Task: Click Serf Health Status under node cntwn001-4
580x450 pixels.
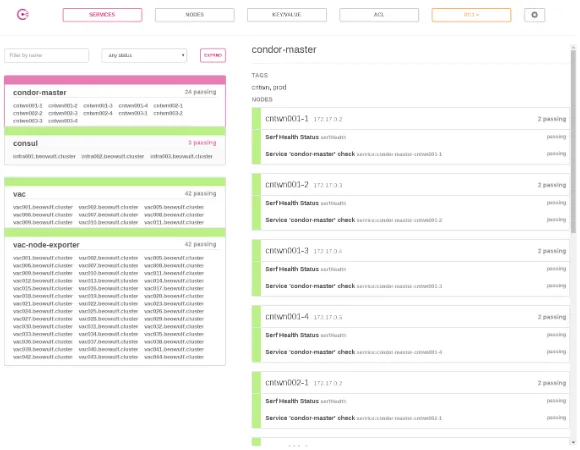Action: pos(292,335)
